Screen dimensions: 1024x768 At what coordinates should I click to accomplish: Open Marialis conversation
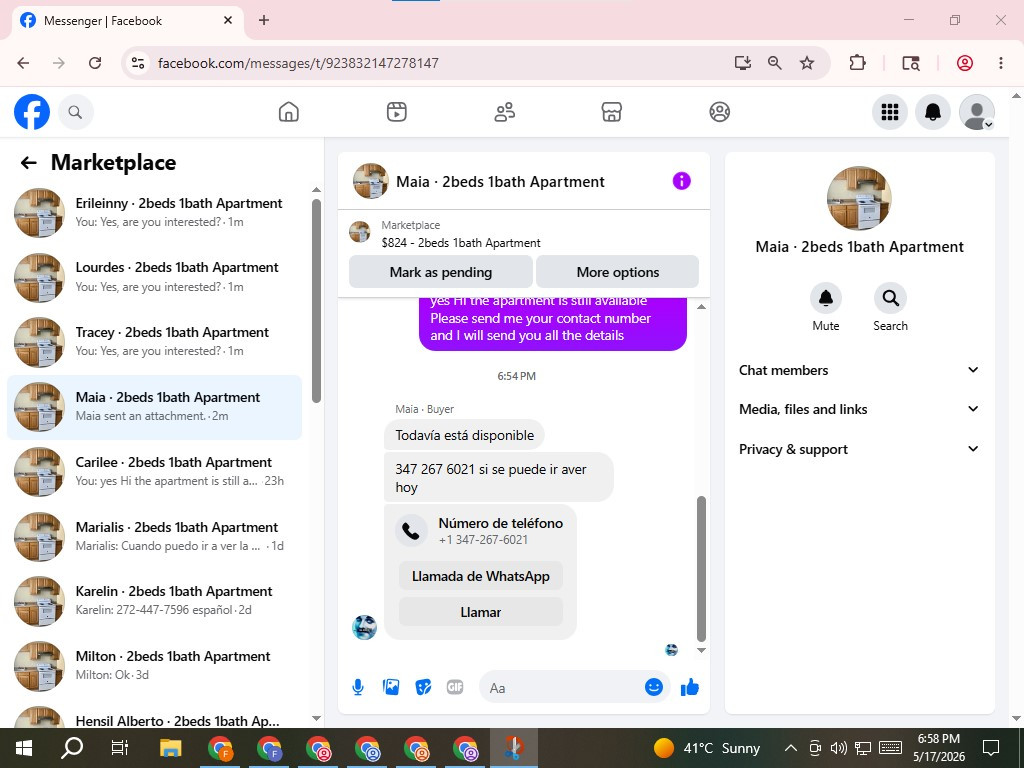point(155,536)
